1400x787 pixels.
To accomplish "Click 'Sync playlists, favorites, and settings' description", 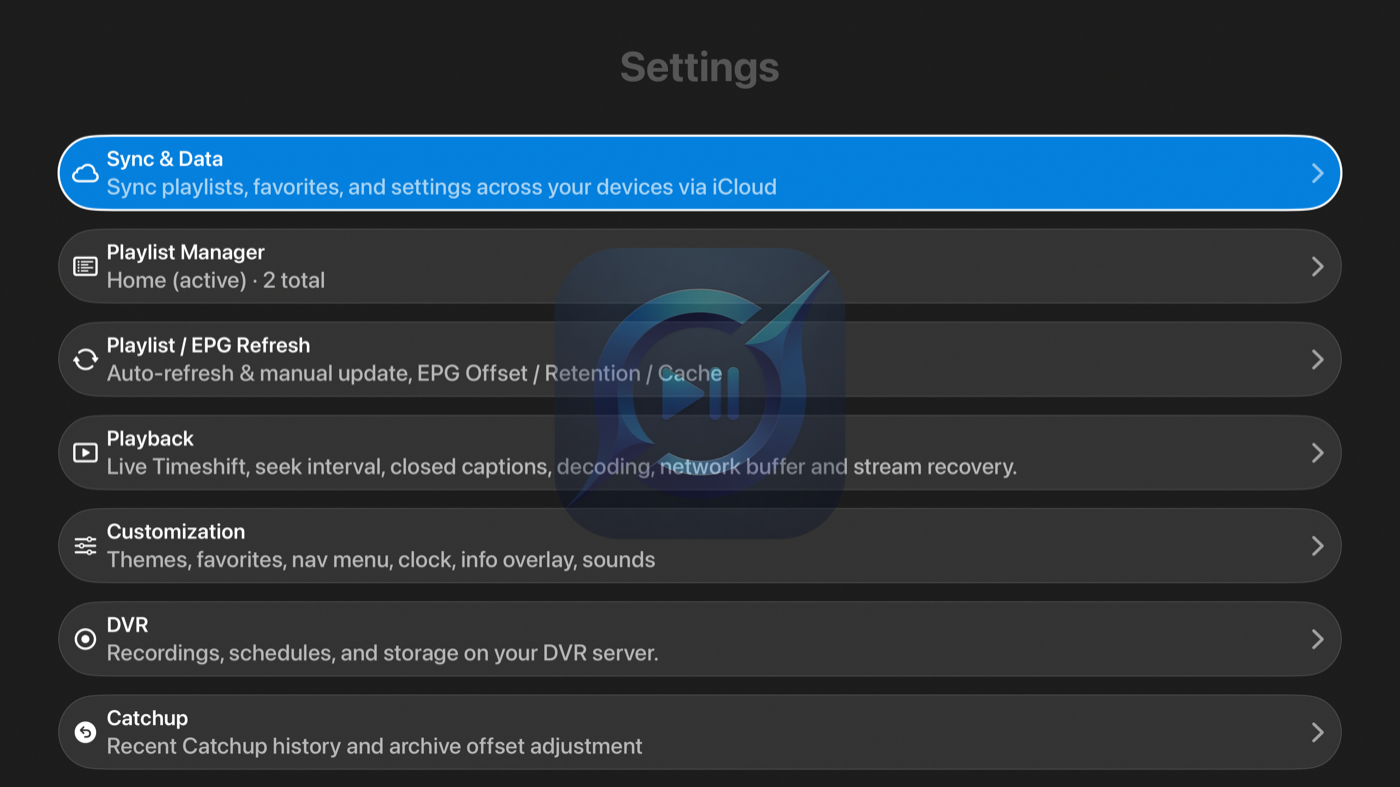I will 442,187.
